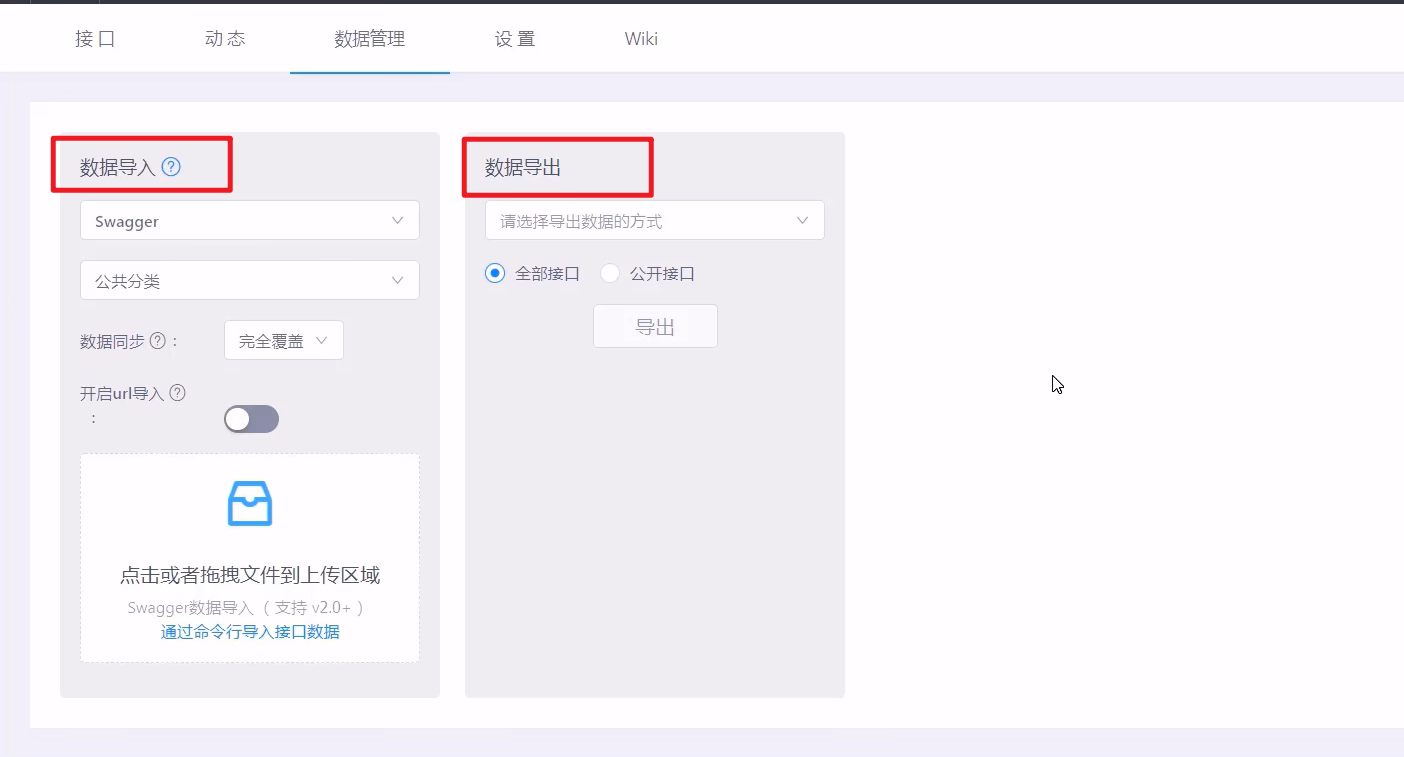Open the Swagger import type dropdown

(x=250, y=221)
